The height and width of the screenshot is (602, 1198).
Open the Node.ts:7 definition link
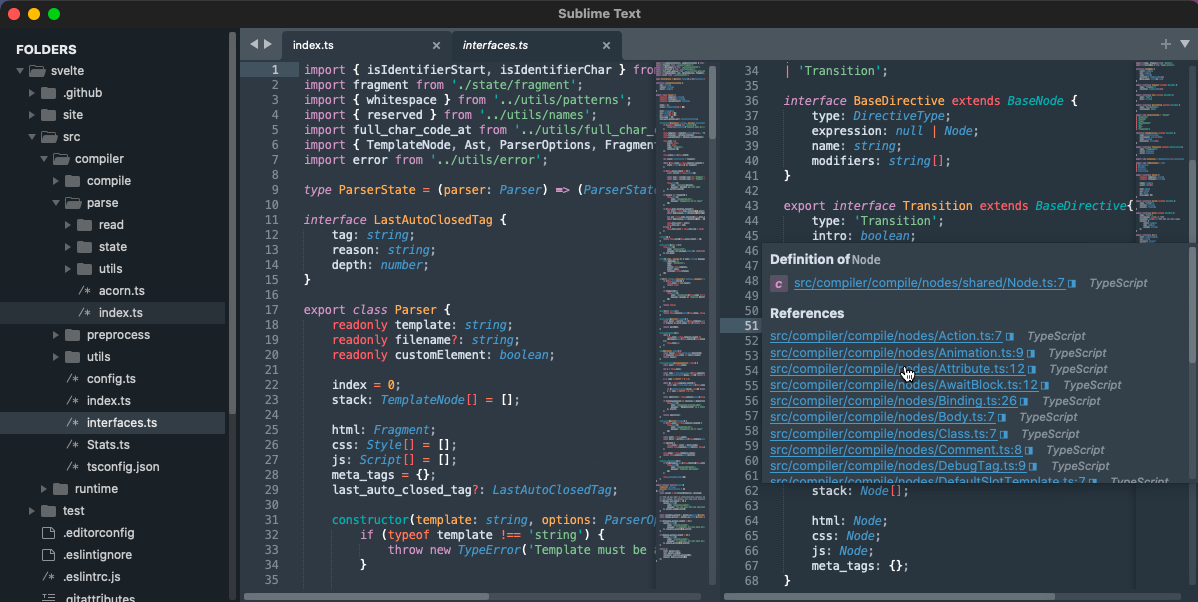coord(929,283)
